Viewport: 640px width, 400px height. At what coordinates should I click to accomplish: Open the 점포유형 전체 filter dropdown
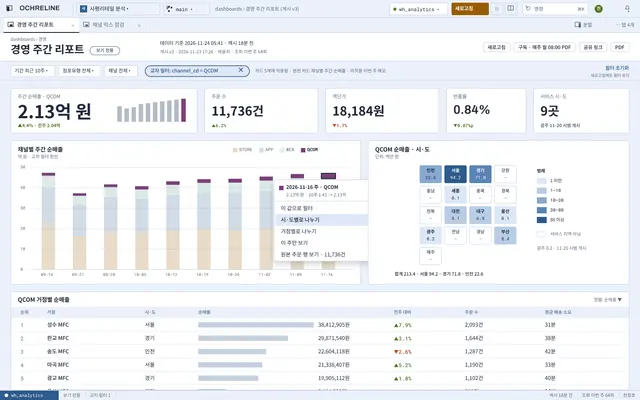point(79,71)
